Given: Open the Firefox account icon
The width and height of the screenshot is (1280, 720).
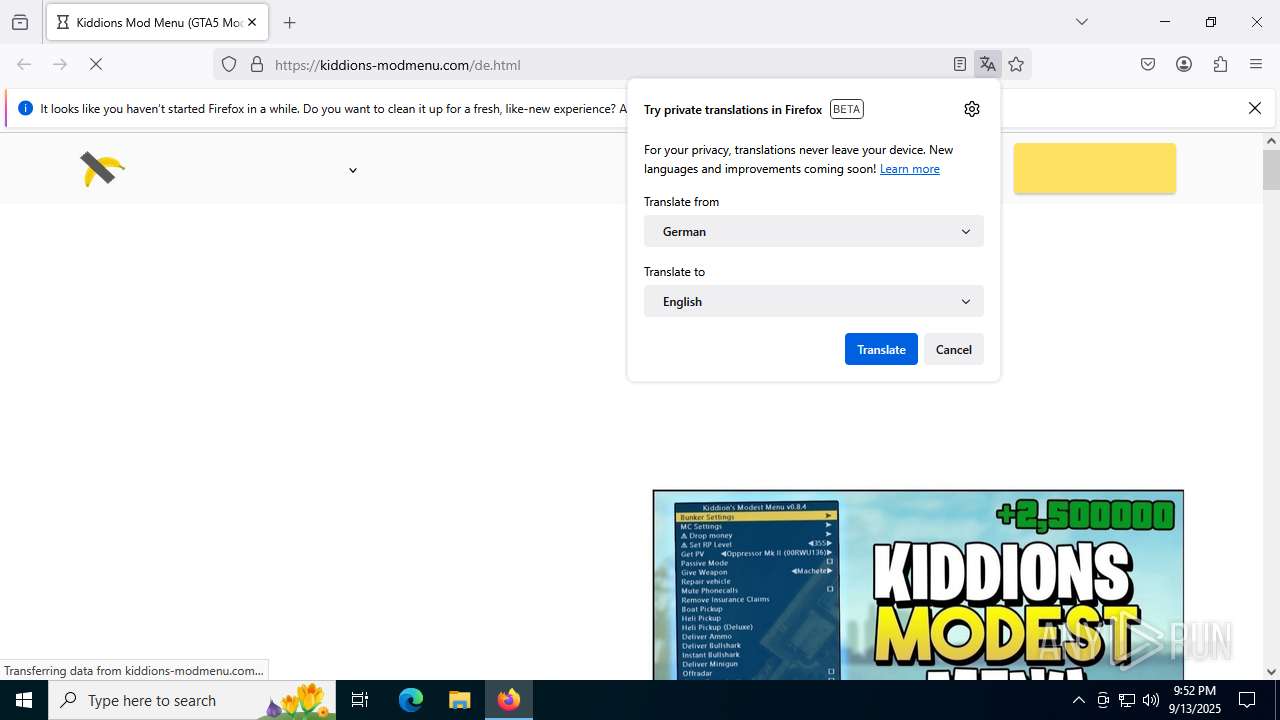Looking at the screenshot, I should click(x=1184, y=64).
